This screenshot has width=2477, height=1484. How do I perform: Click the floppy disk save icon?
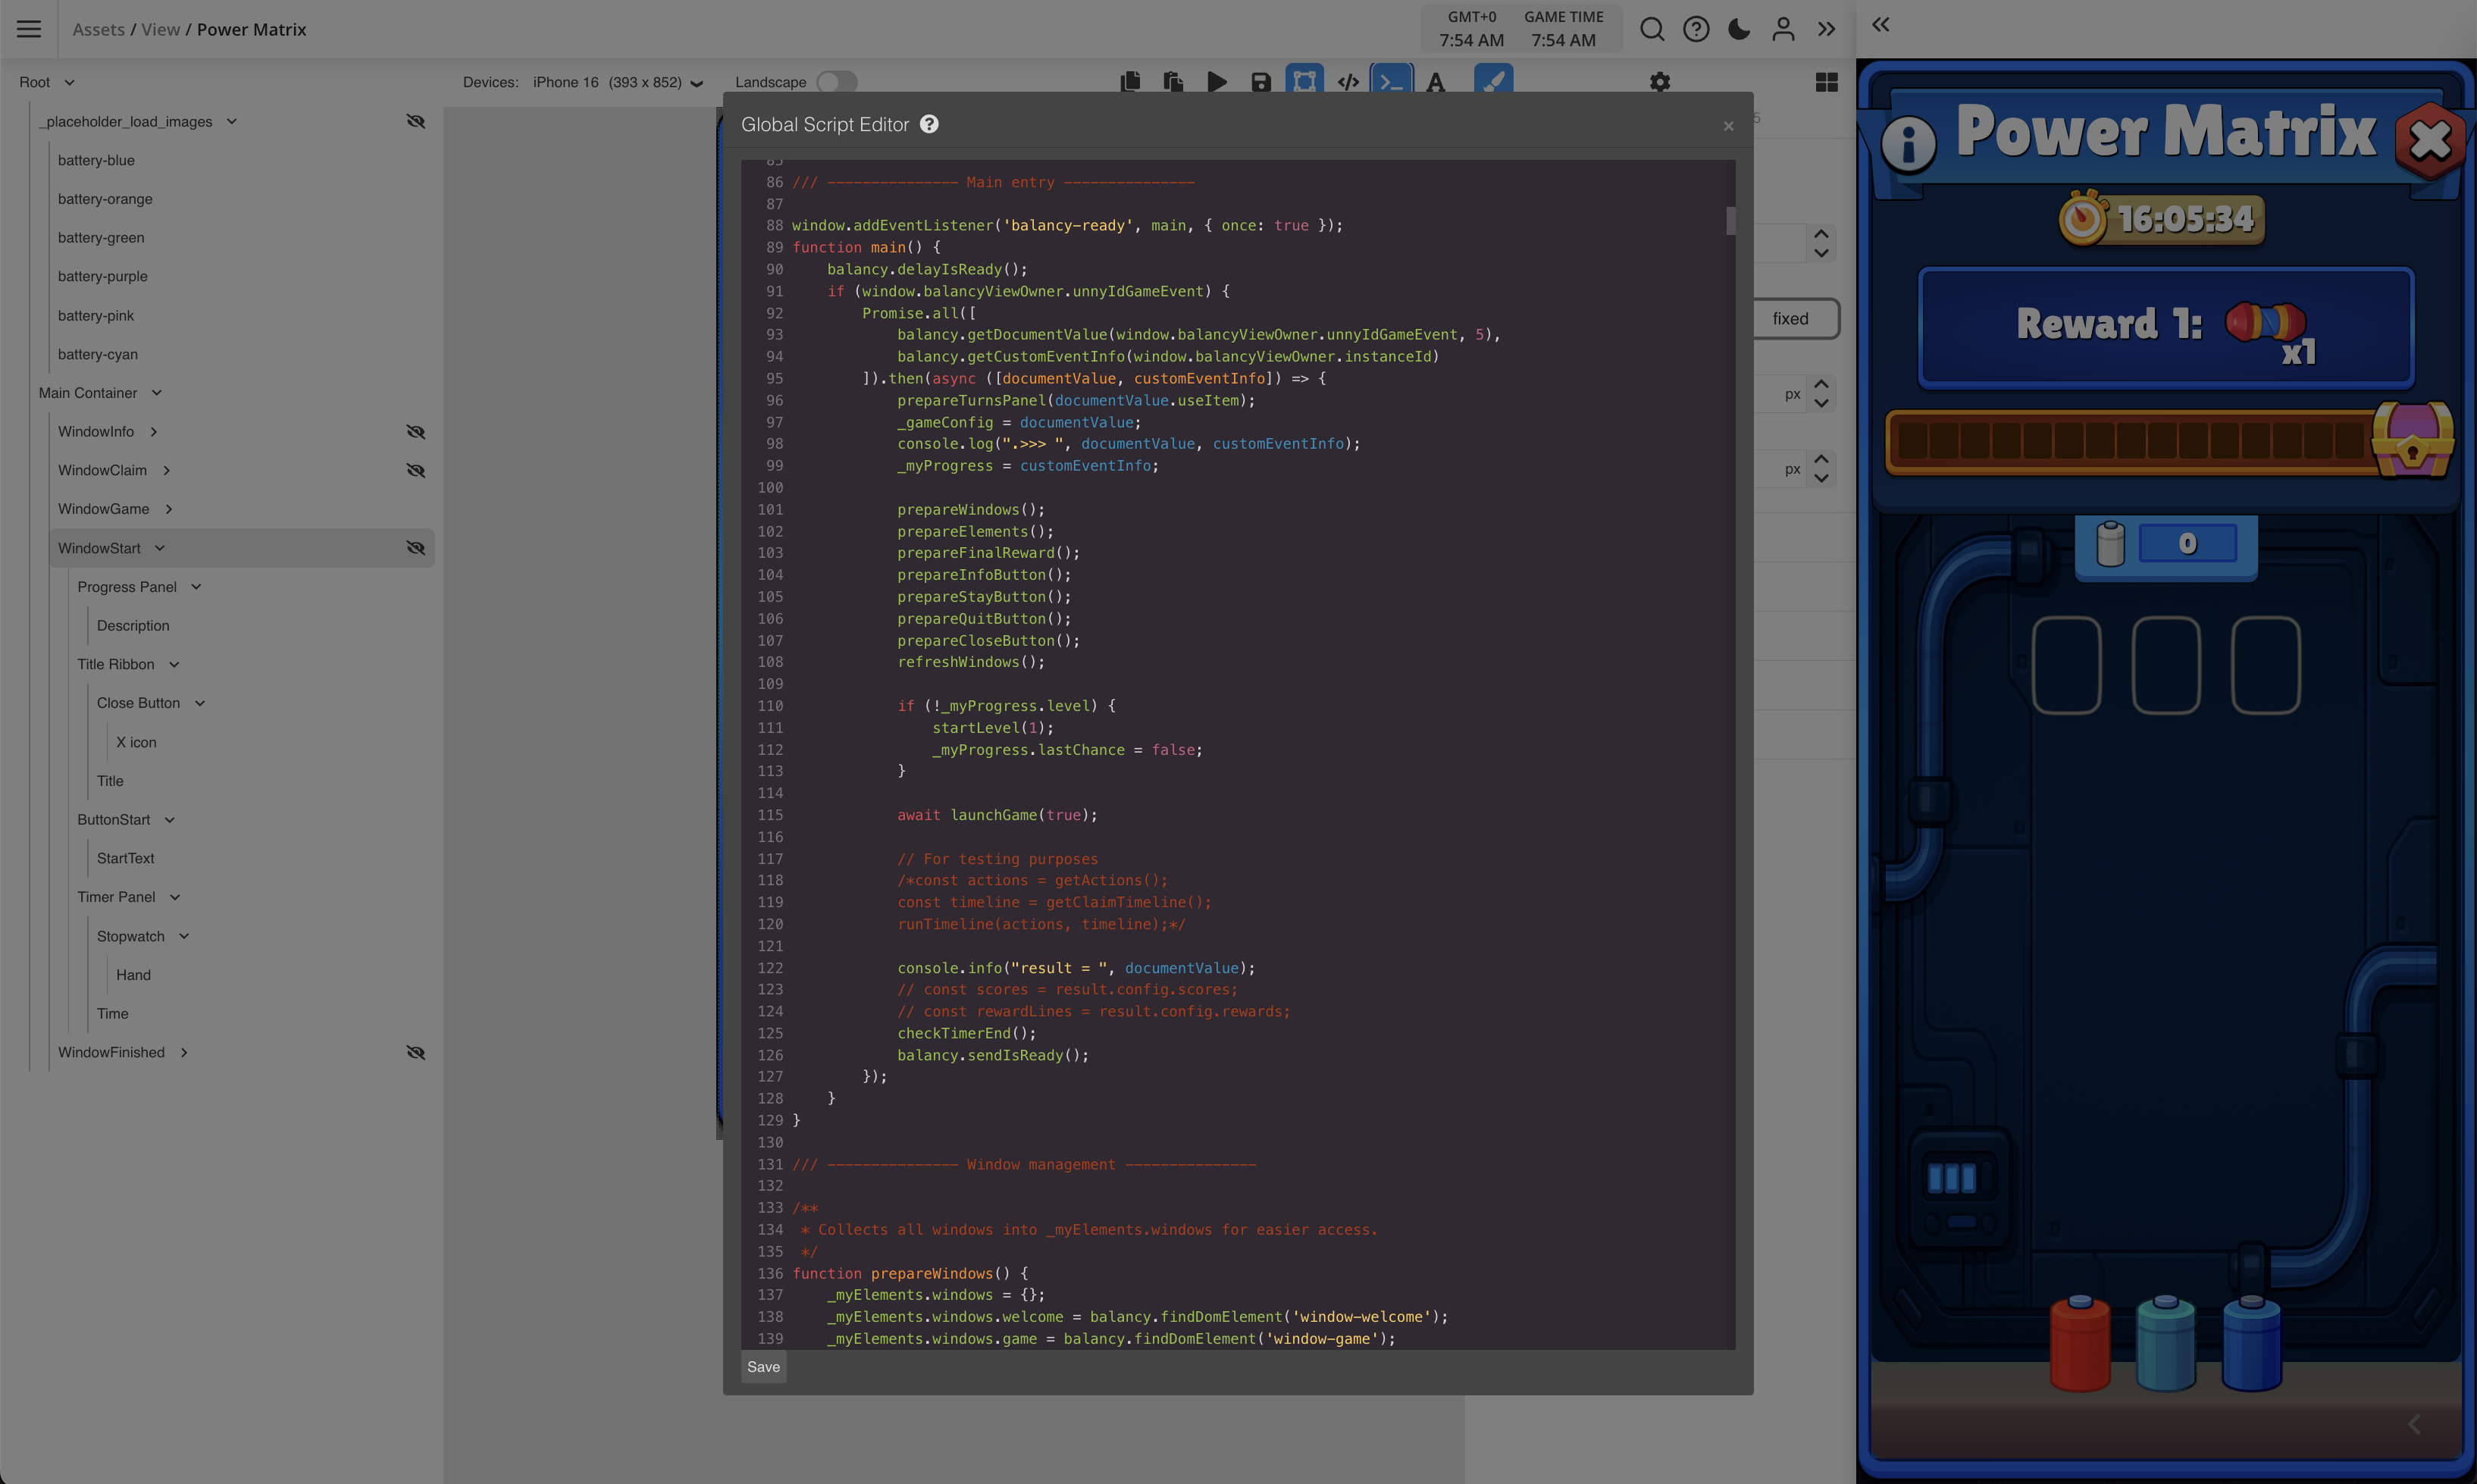(1261, 82)
